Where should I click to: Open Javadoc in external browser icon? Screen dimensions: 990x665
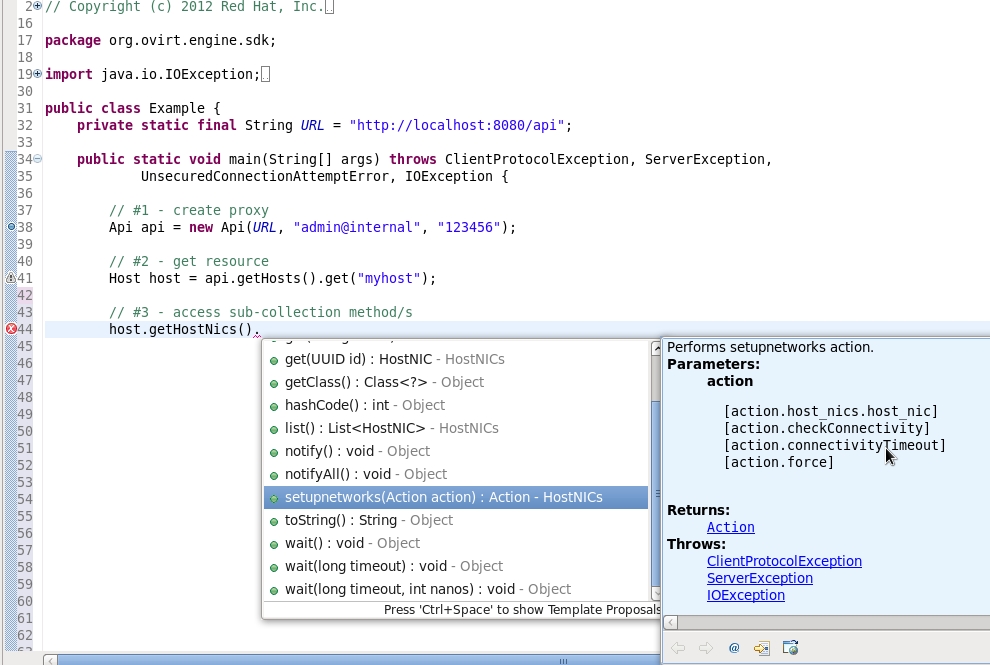point(790,648)
